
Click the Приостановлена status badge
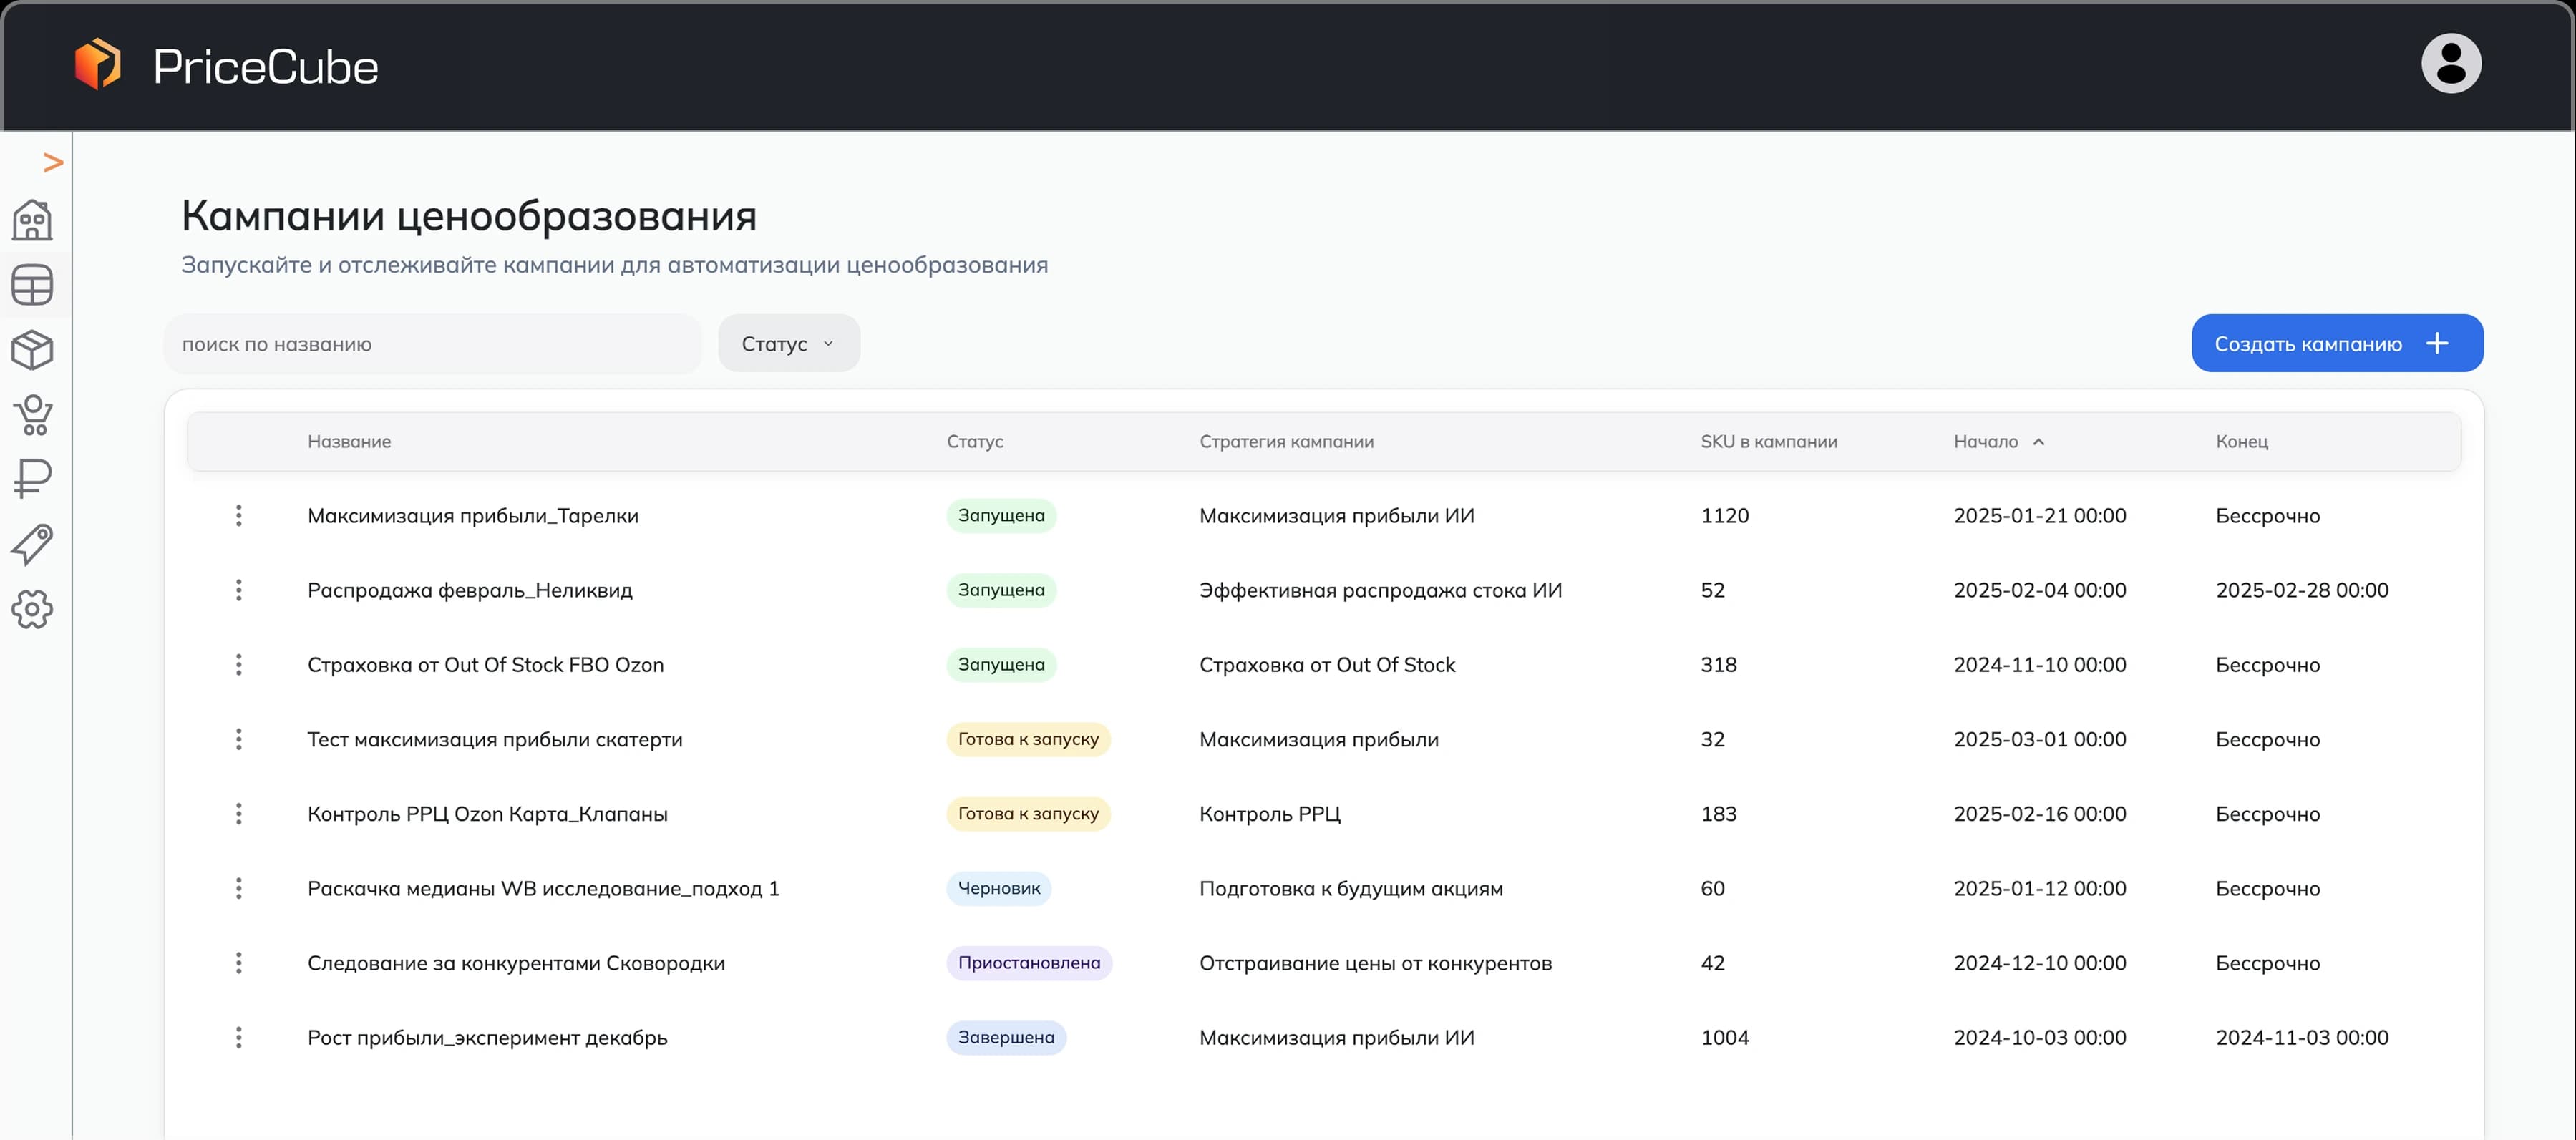(x=1029, y=963)
